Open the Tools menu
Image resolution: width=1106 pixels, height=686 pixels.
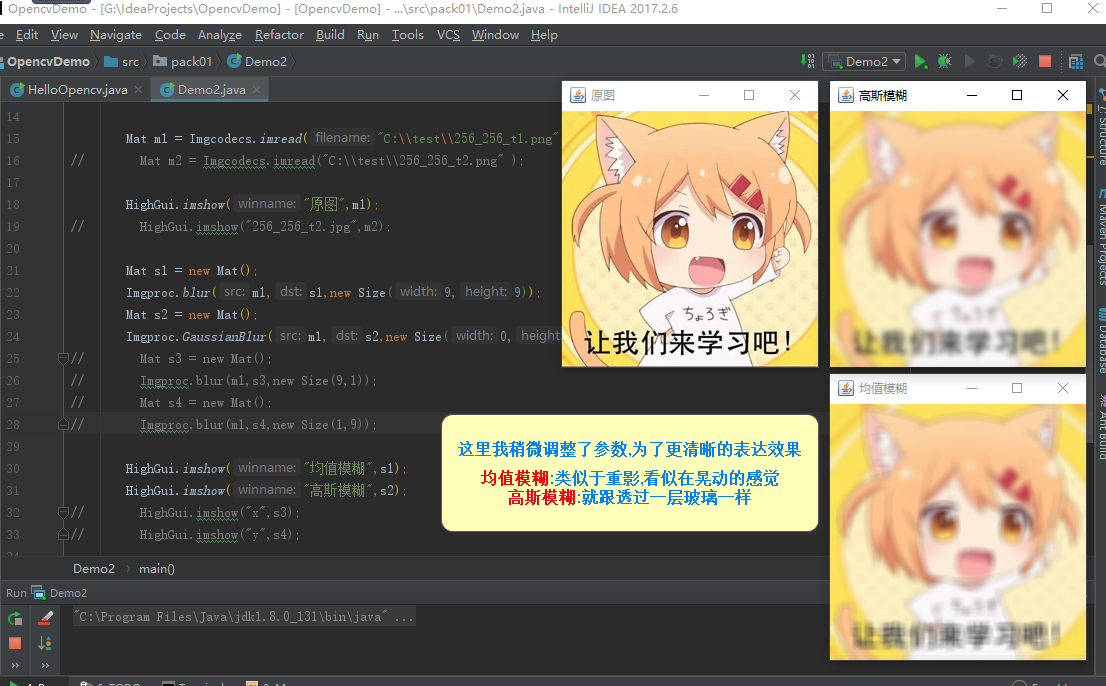(x=408, y=35)
